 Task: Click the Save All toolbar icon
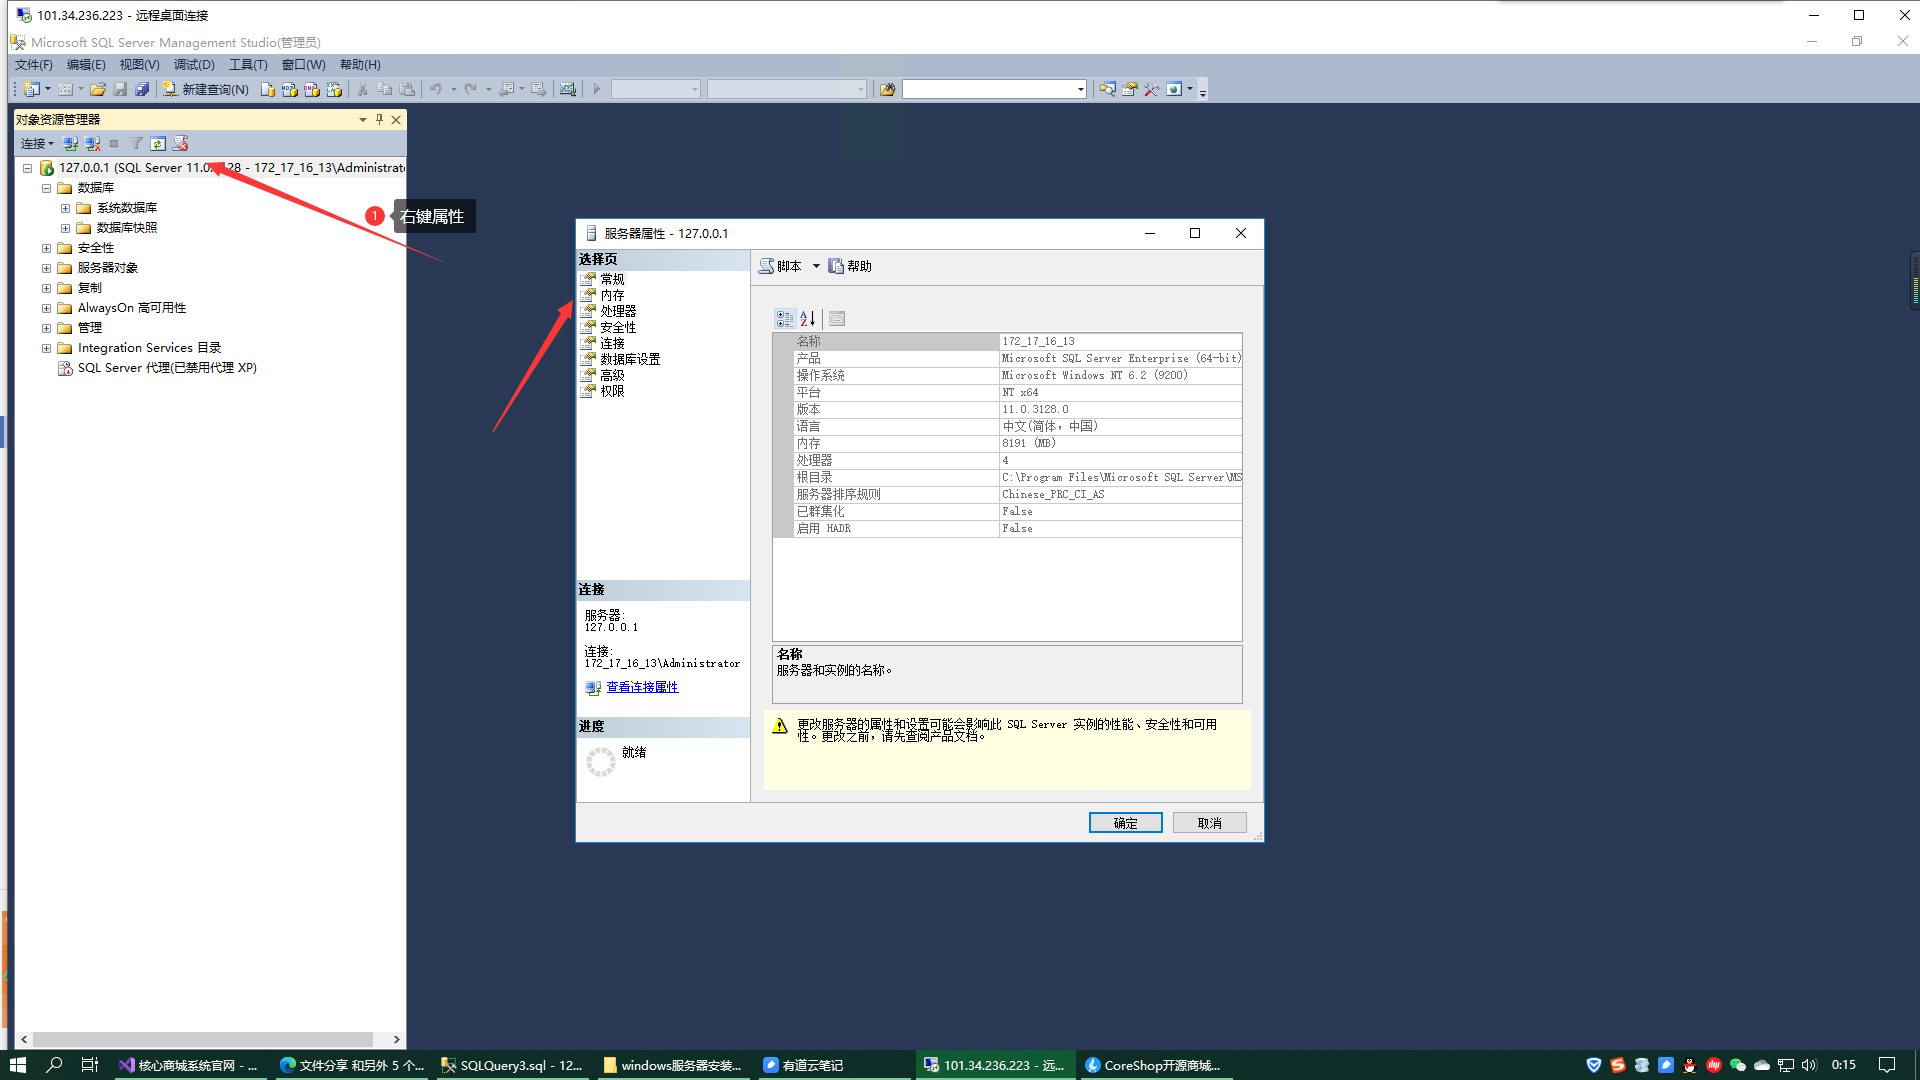[142, 89]
